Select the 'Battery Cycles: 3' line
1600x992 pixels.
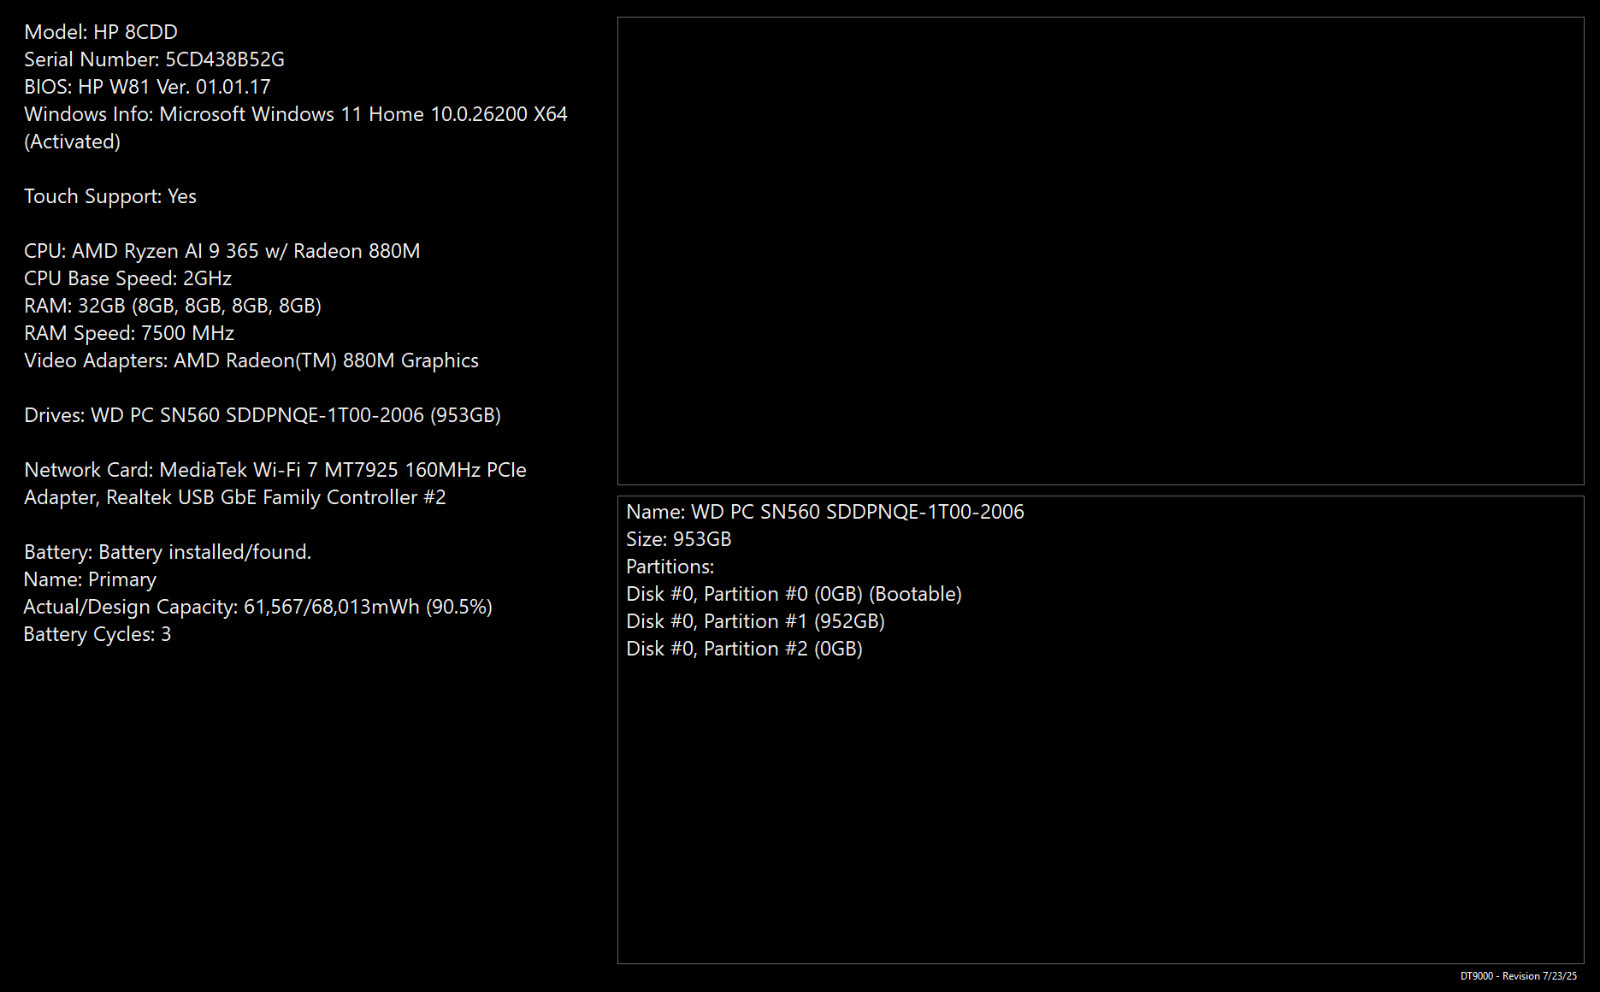97,634
